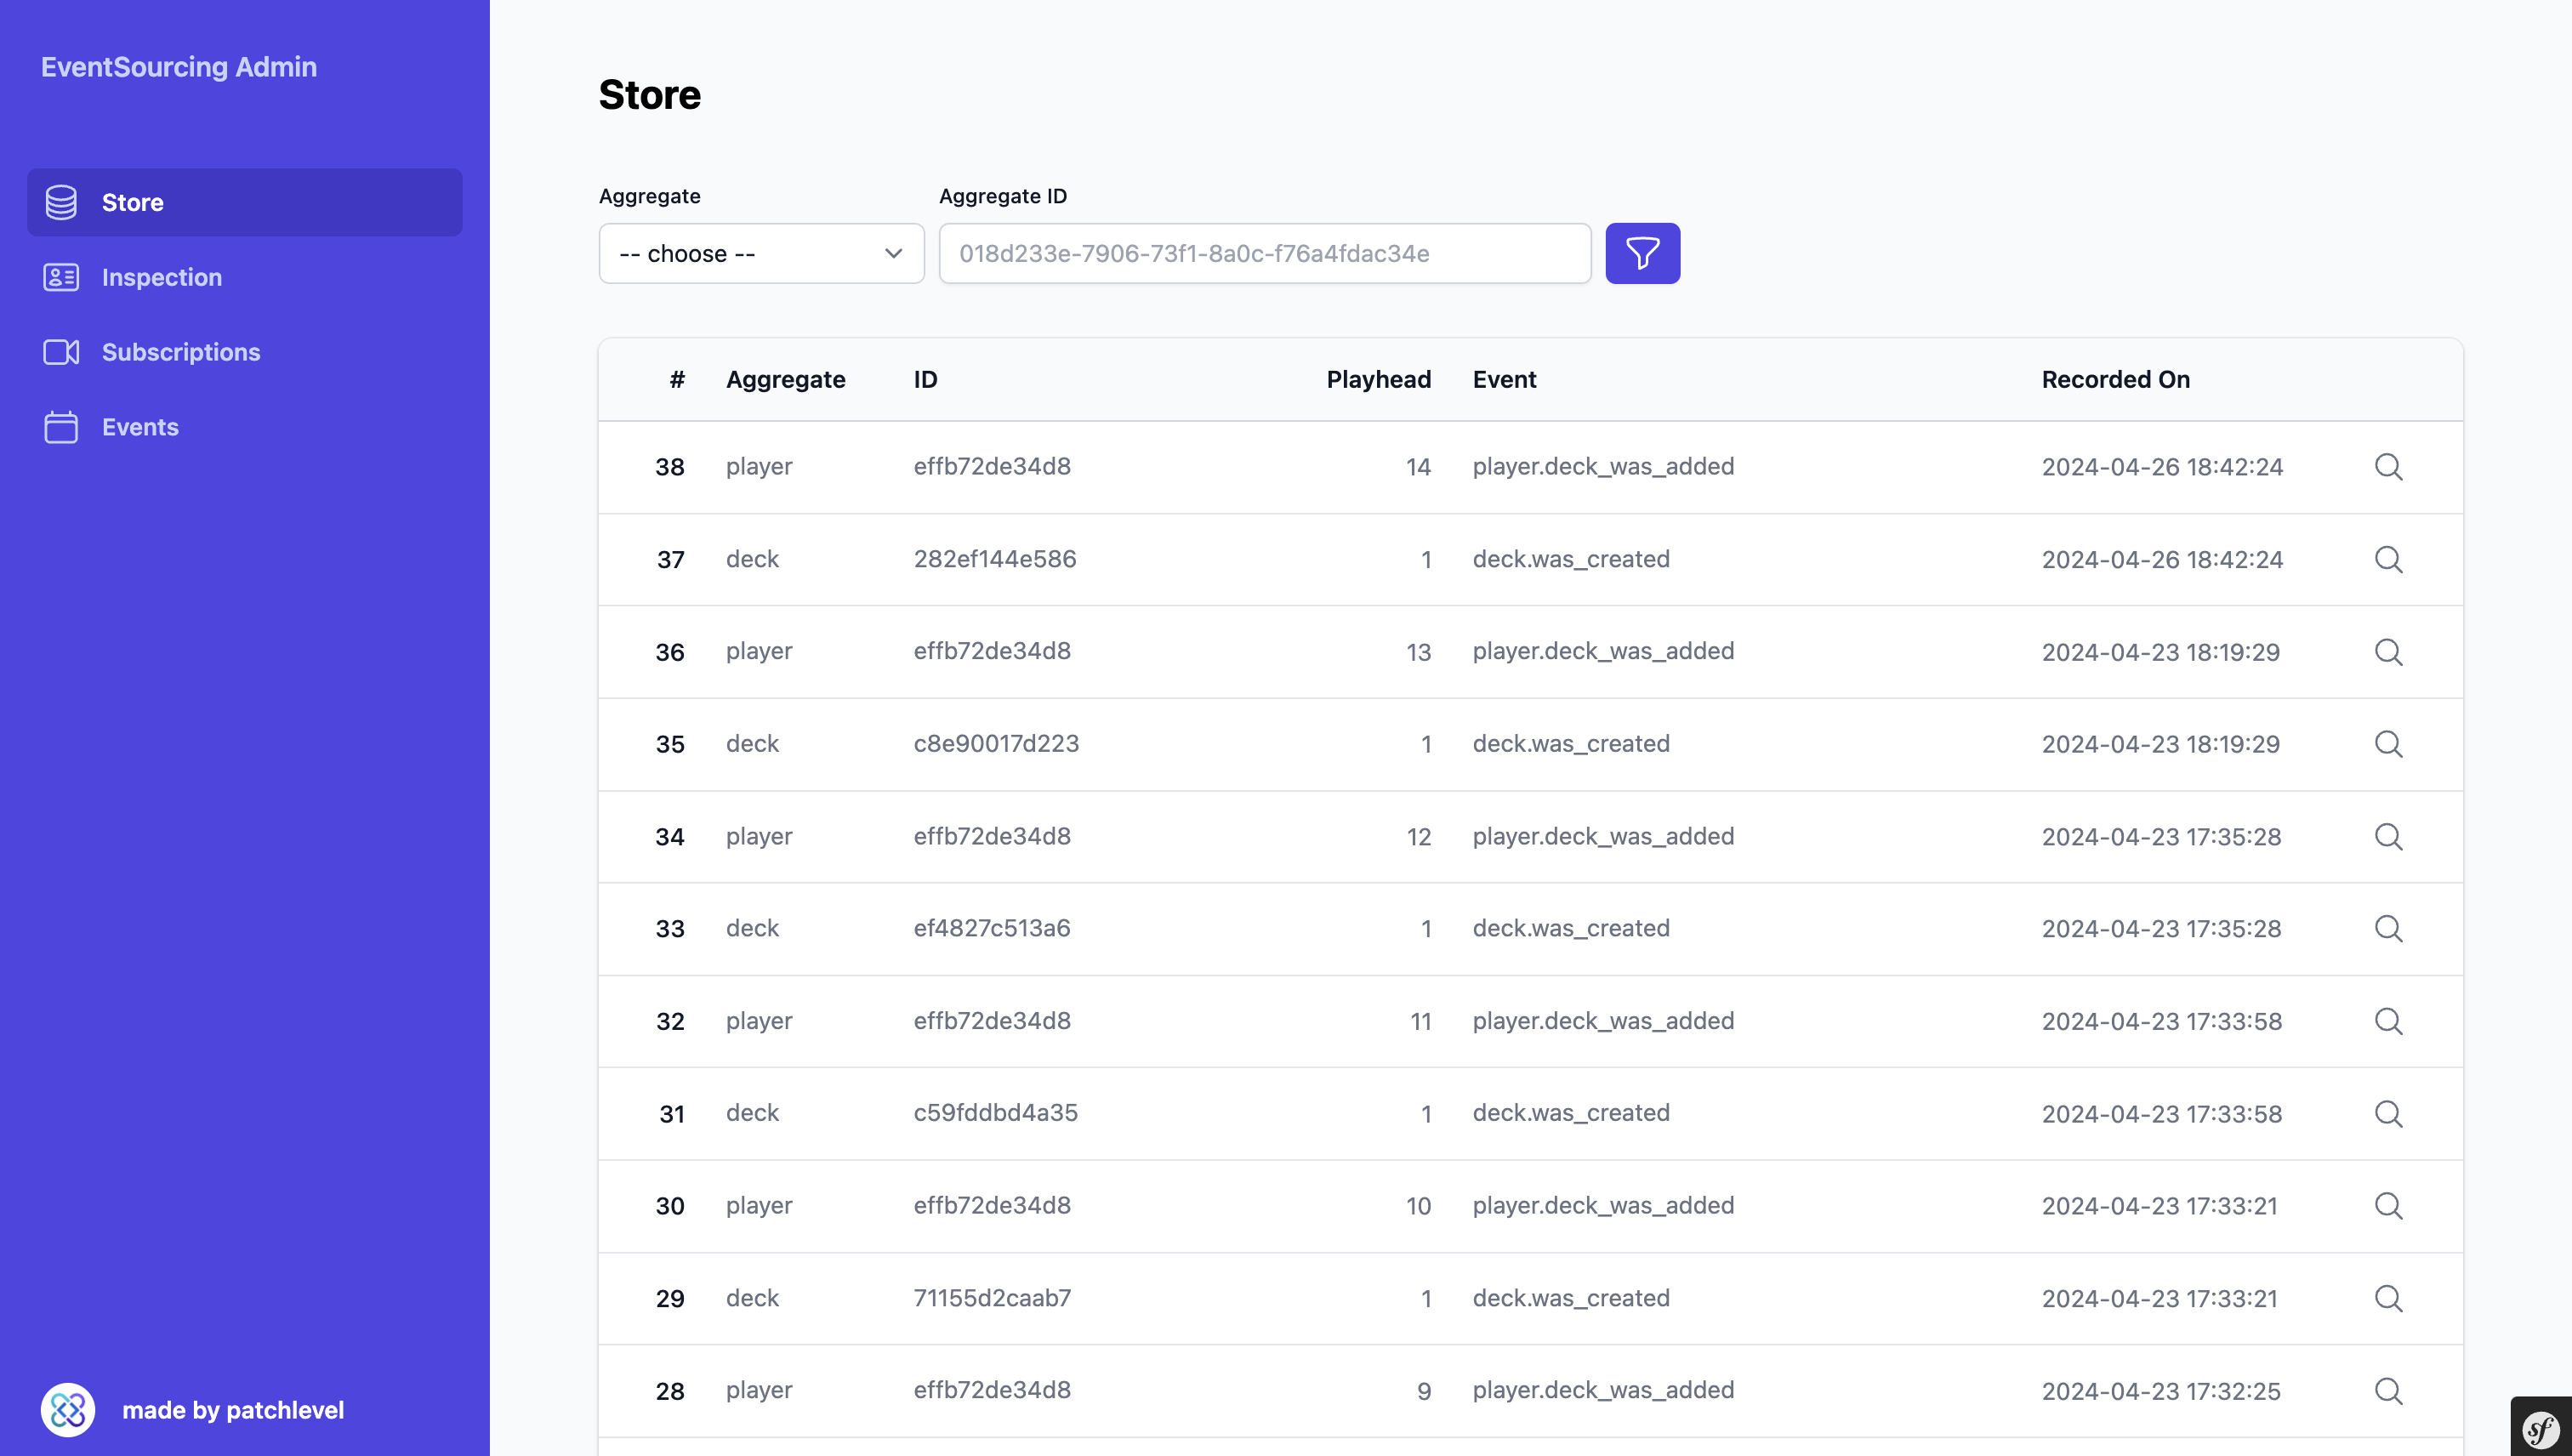Click the EventSourcing Admin title link
The image size is (2572, 1456).
(x=179, y=67)
